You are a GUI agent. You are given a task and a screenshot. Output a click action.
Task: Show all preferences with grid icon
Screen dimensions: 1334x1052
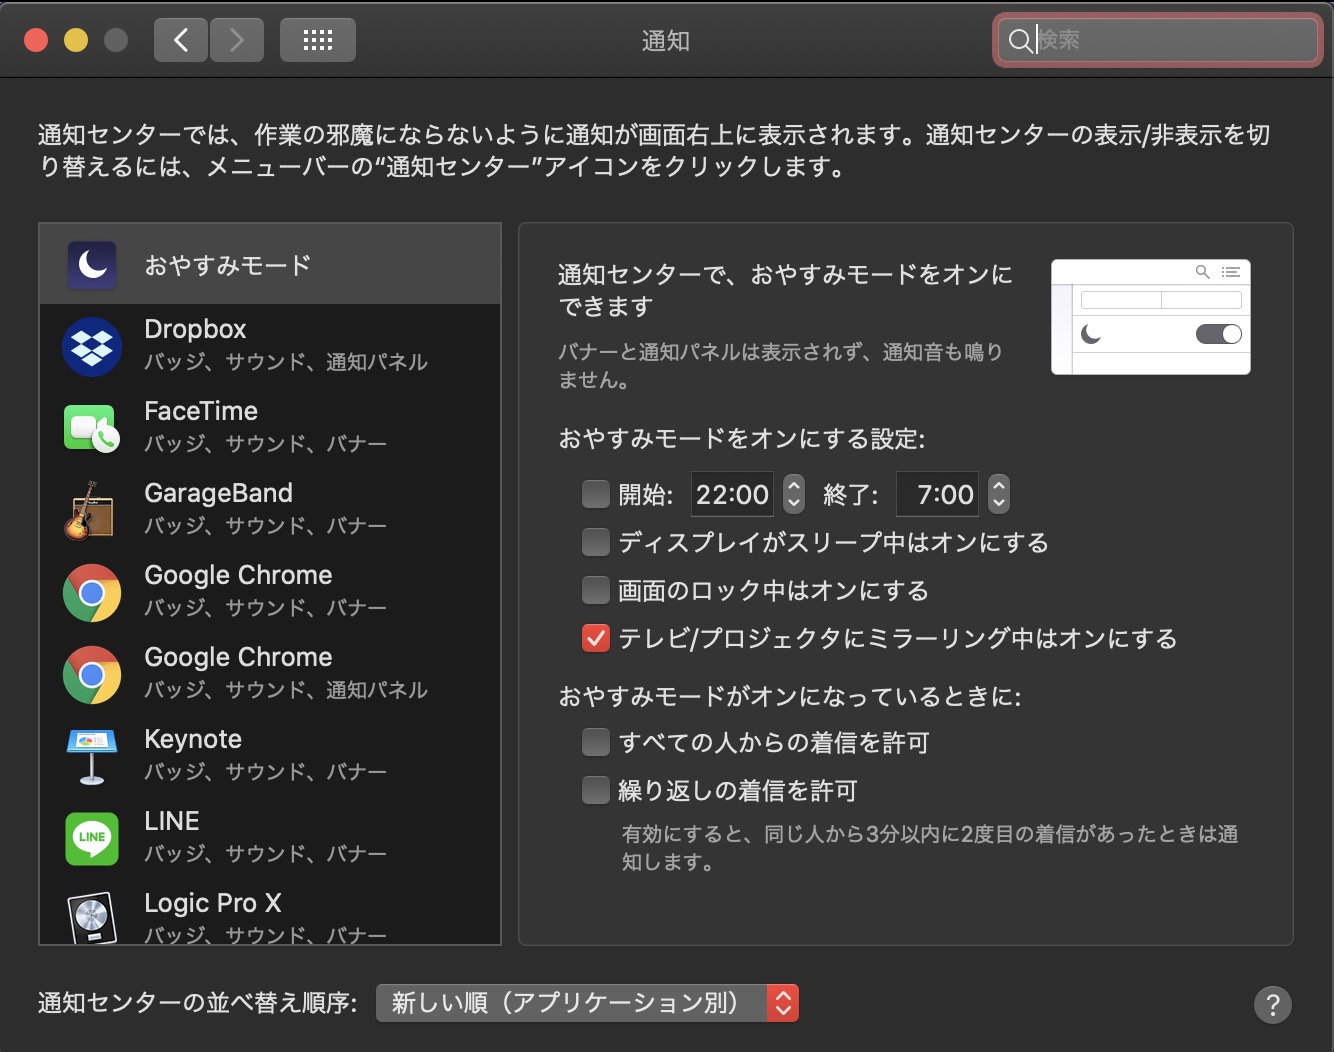(318, 40)
